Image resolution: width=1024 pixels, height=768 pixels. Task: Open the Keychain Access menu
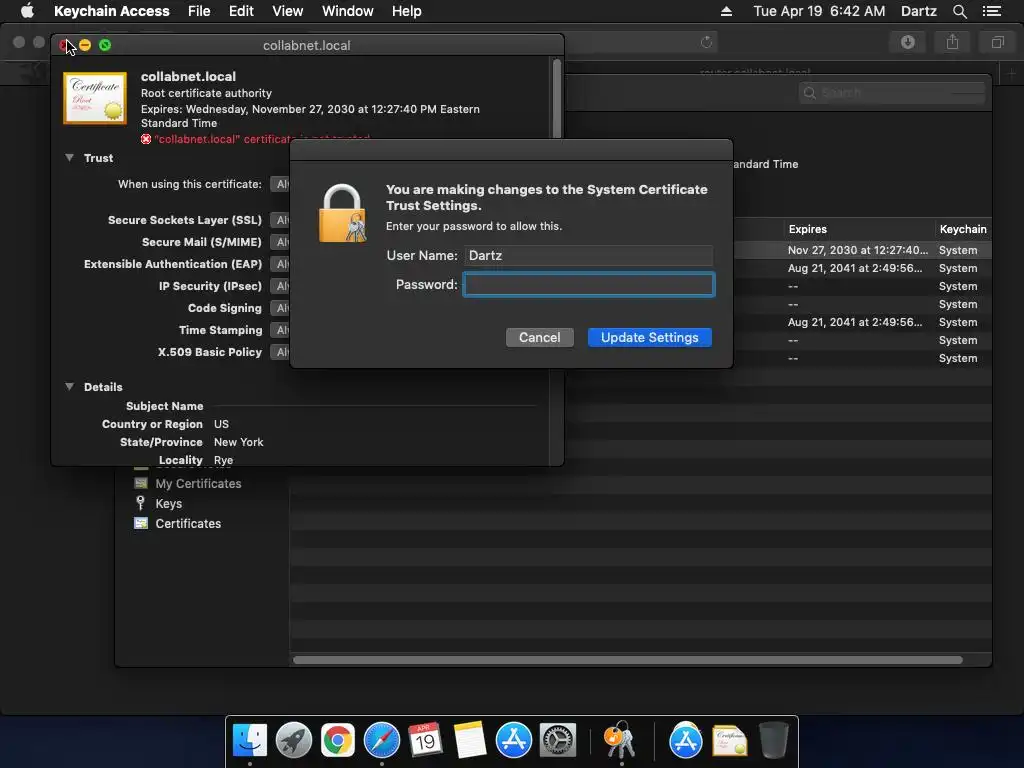click(112, 11)
